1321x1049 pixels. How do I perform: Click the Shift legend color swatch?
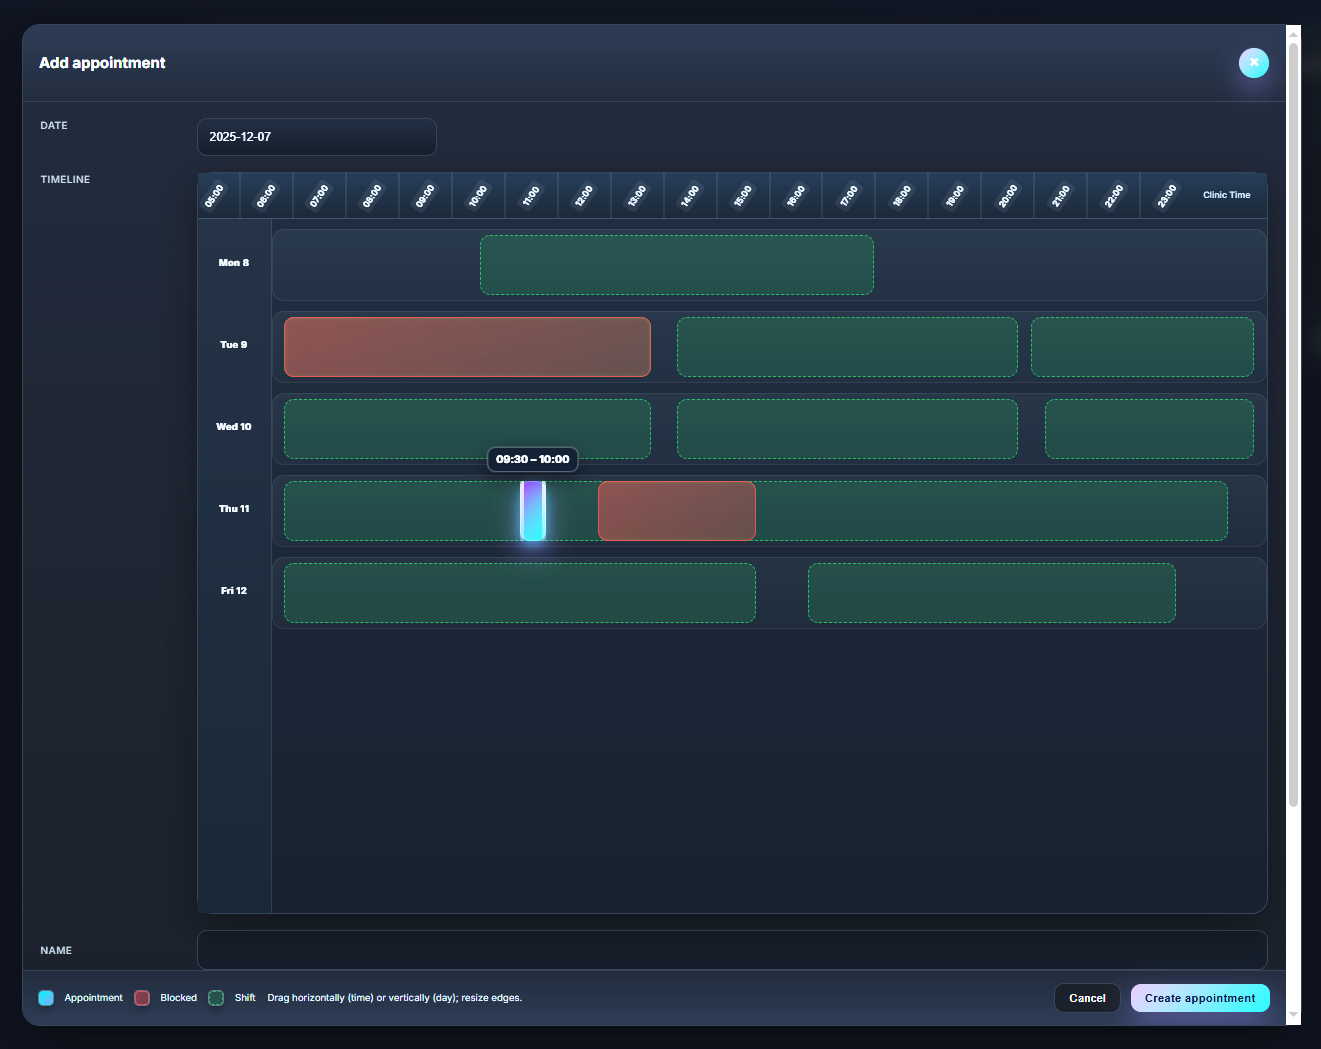click(x=216, y=997)
